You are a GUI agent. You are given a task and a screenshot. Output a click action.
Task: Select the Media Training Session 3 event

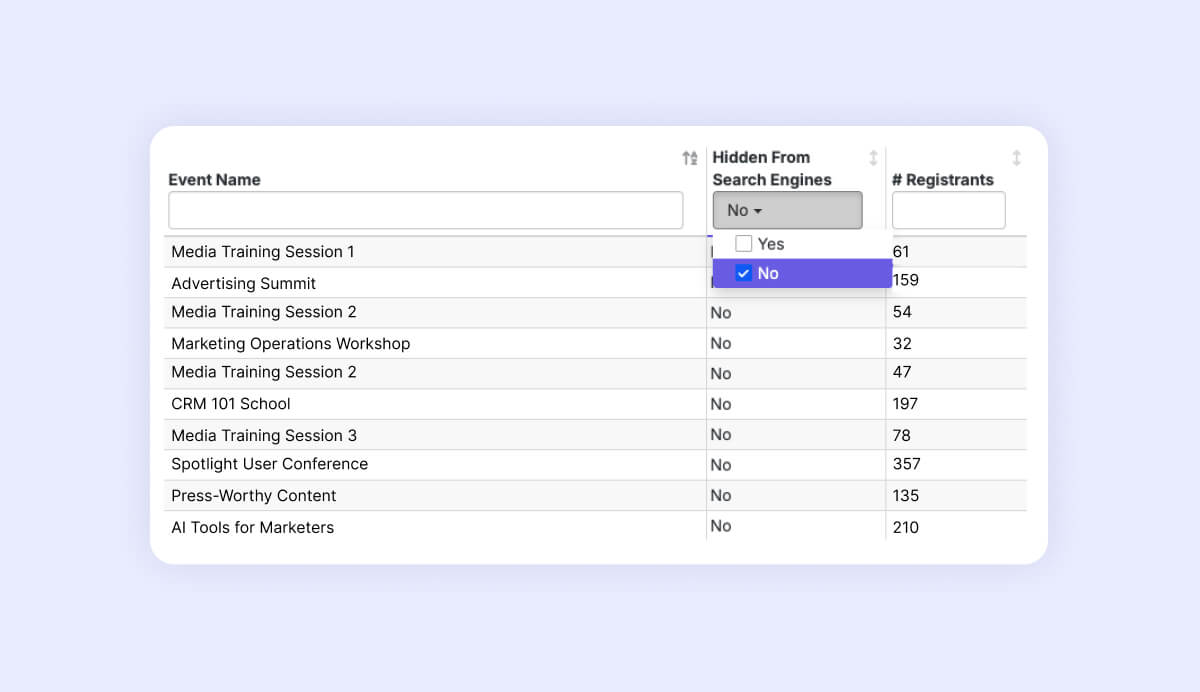[263, 436]
